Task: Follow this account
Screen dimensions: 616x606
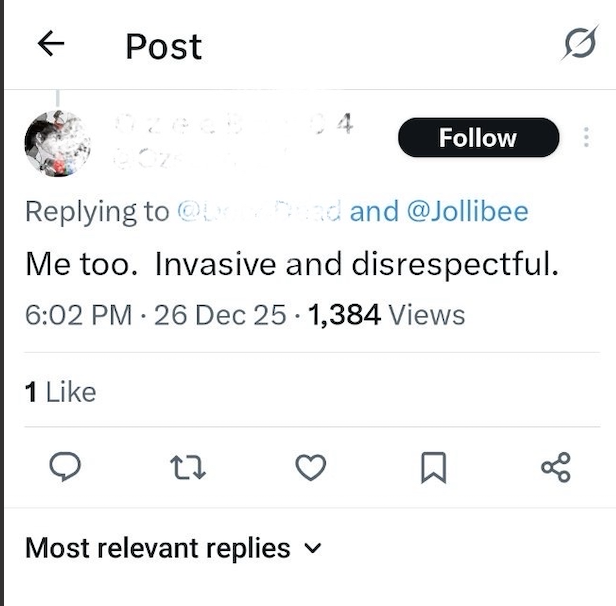Action: point(478,138)
